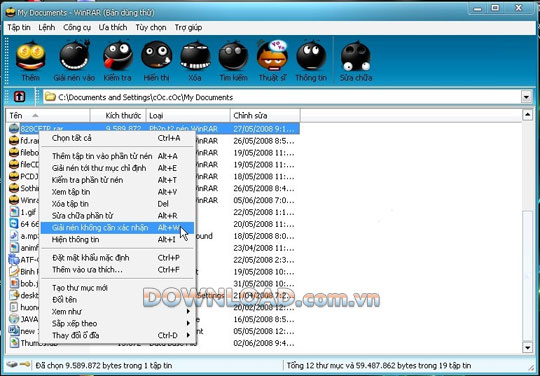Click the bob.j image file icon

click(x=14, y=283)
